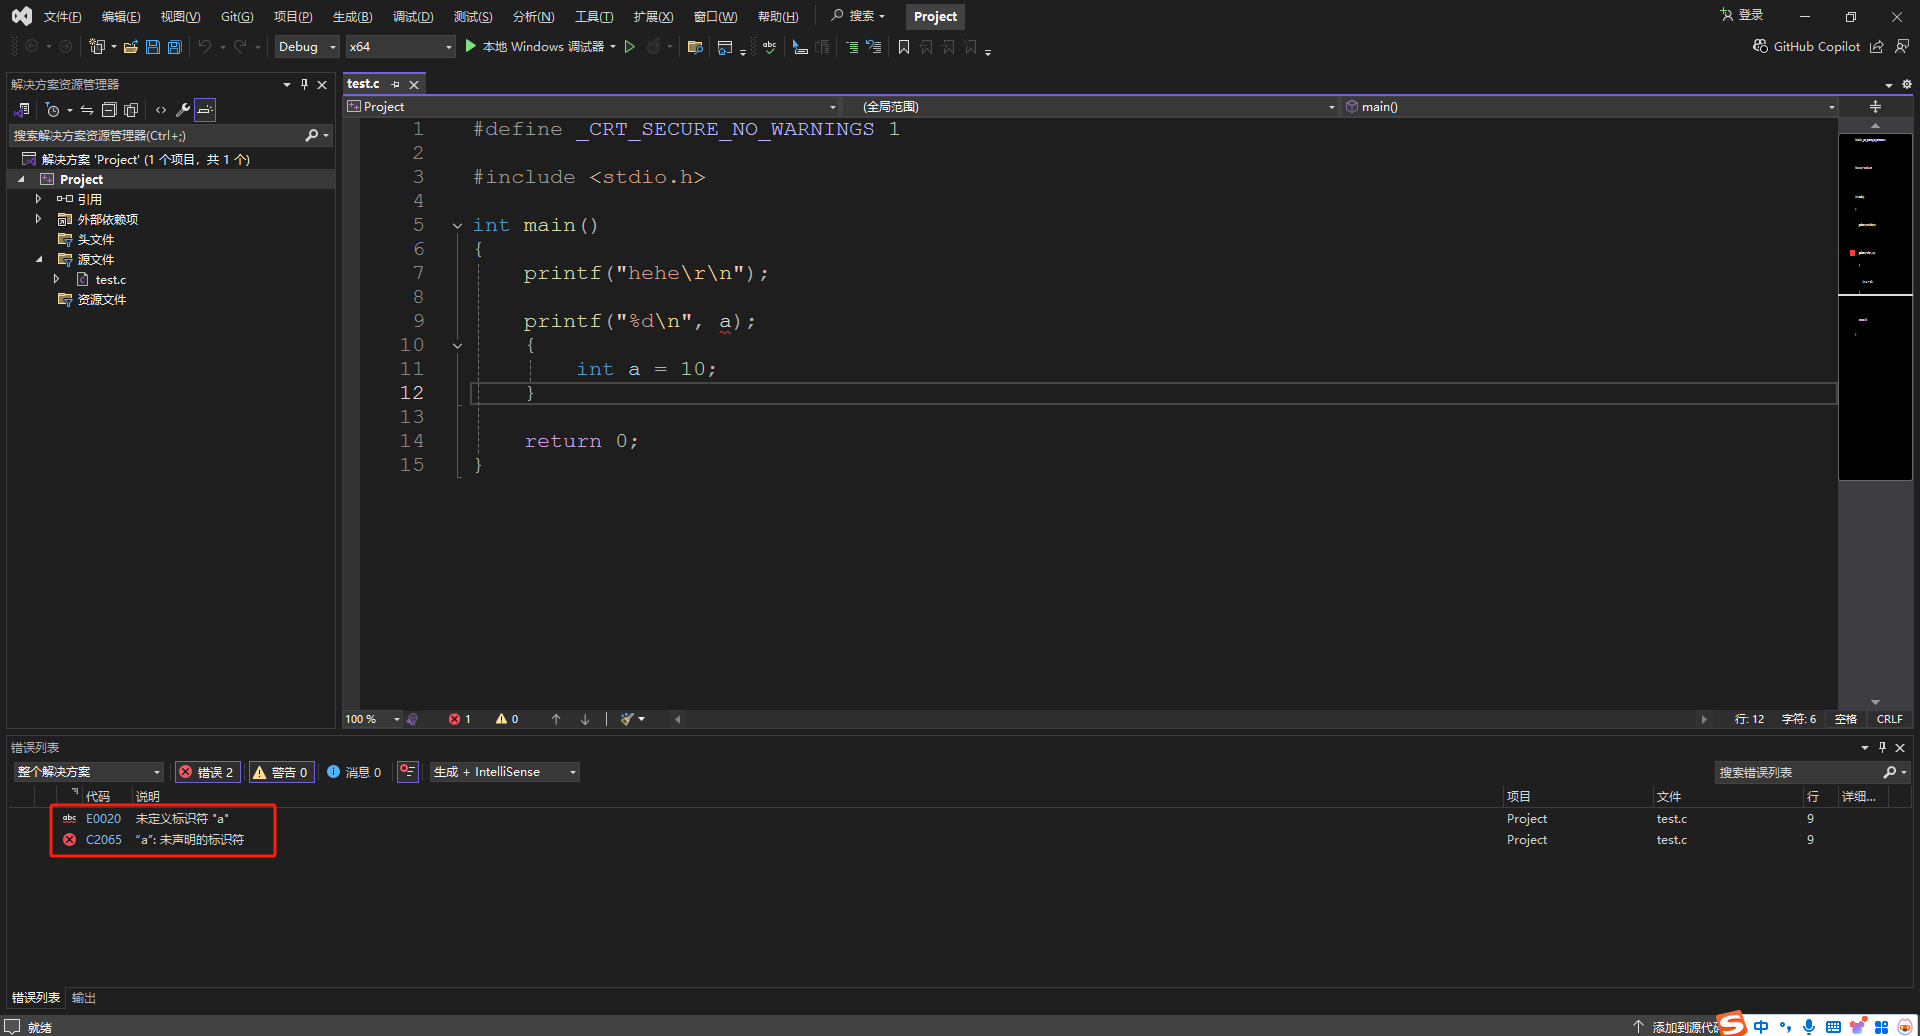This screenshot has width=1920, height=1036.
Task: Open the GitHub Copilot button
Action: [x=1806, y=47]
